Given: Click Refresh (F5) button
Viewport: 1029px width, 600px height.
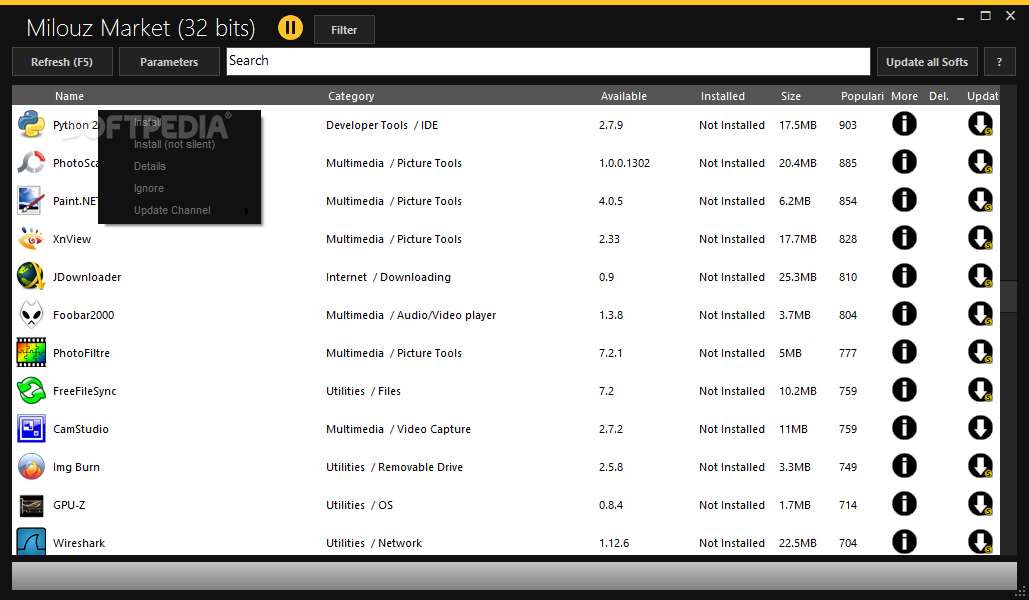Looking at the screenshot, I should (62, 62).
